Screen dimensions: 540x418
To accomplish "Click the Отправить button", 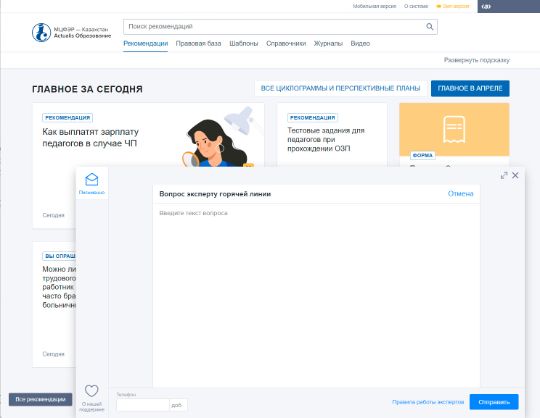I will tap(494, 402).
